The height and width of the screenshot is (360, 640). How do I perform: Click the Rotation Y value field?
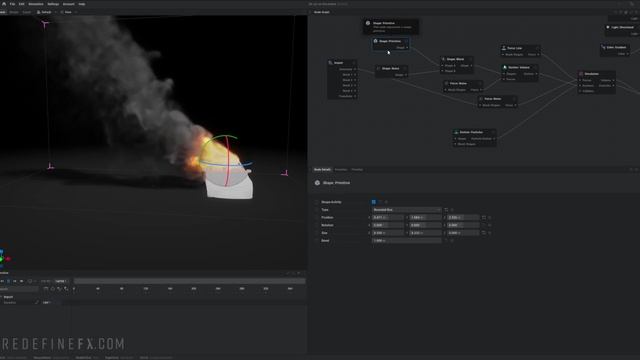(x=425, y=225)
